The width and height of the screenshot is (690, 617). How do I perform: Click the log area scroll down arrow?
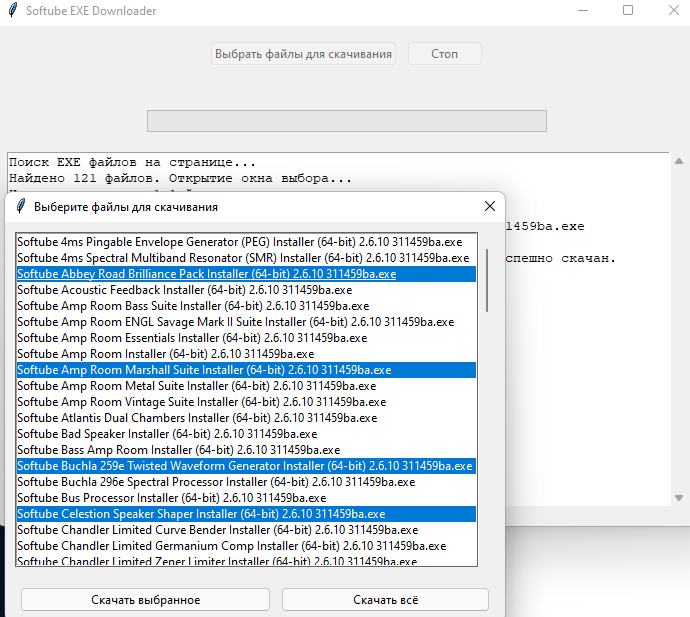[679, 498]
